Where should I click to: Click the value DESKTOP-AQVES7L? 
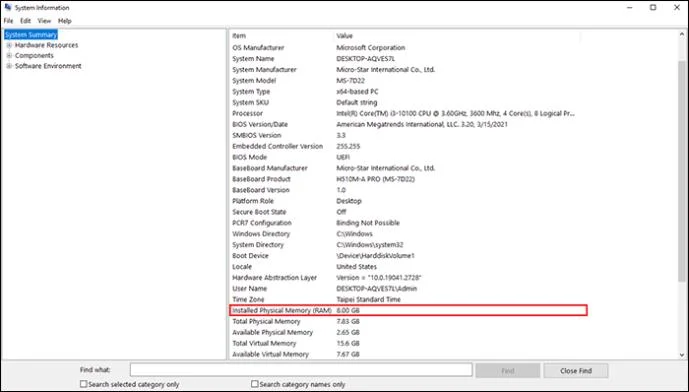366,58
